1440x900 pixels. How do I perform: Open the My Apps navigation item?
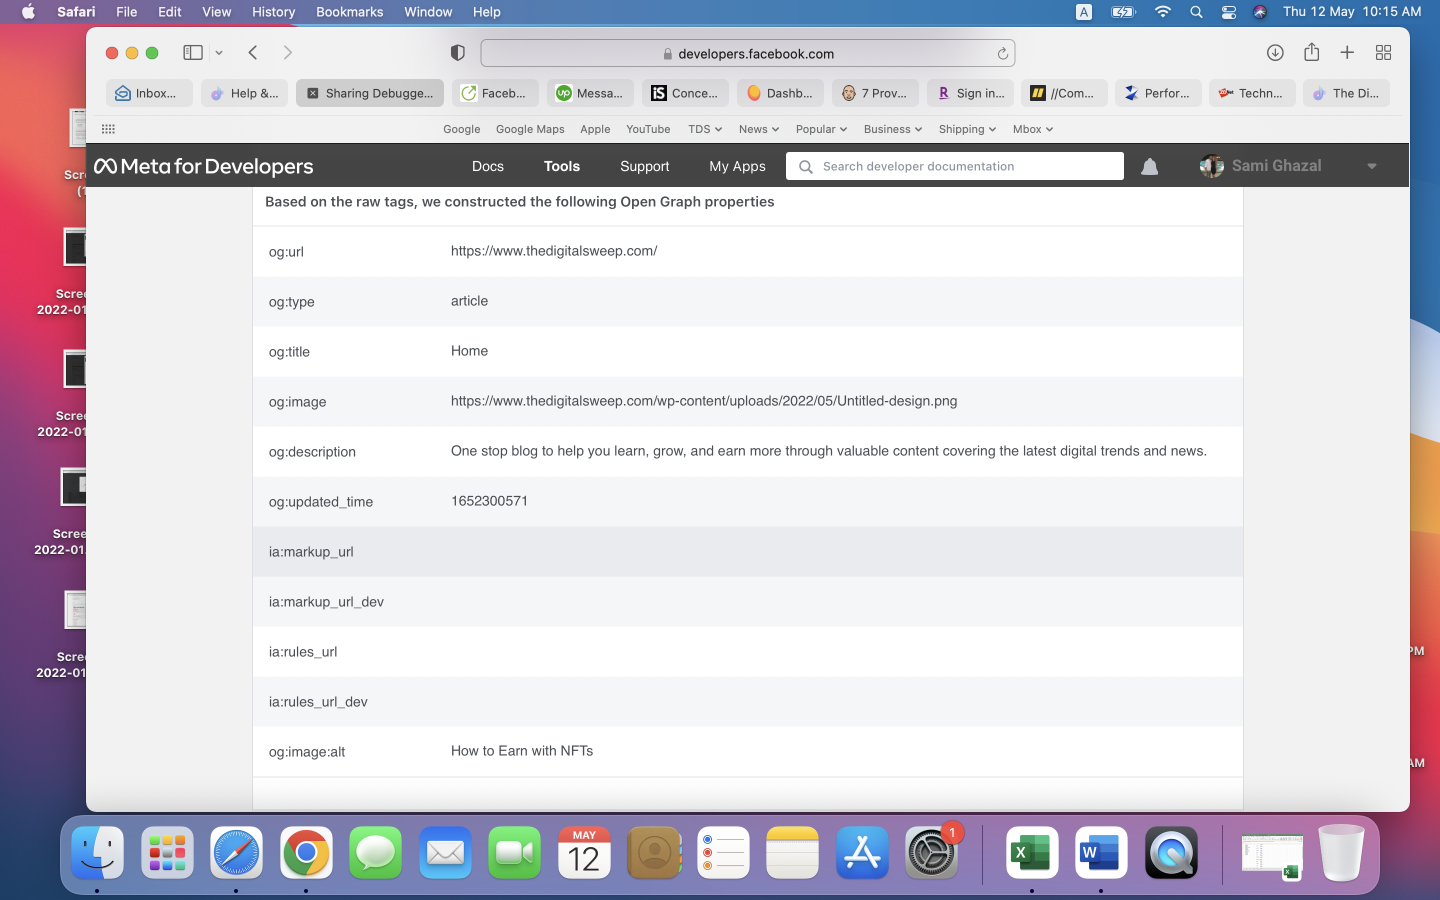(x=737, y=166)
